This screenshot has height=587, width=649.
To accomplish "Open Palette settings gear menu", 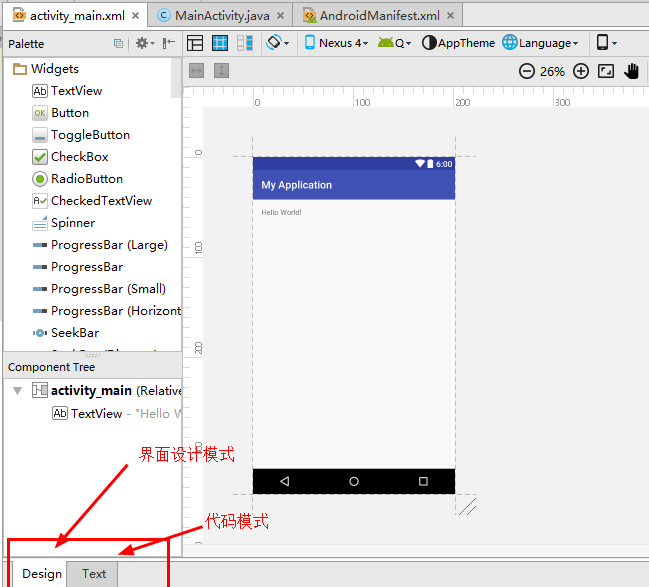I will 145,43.
